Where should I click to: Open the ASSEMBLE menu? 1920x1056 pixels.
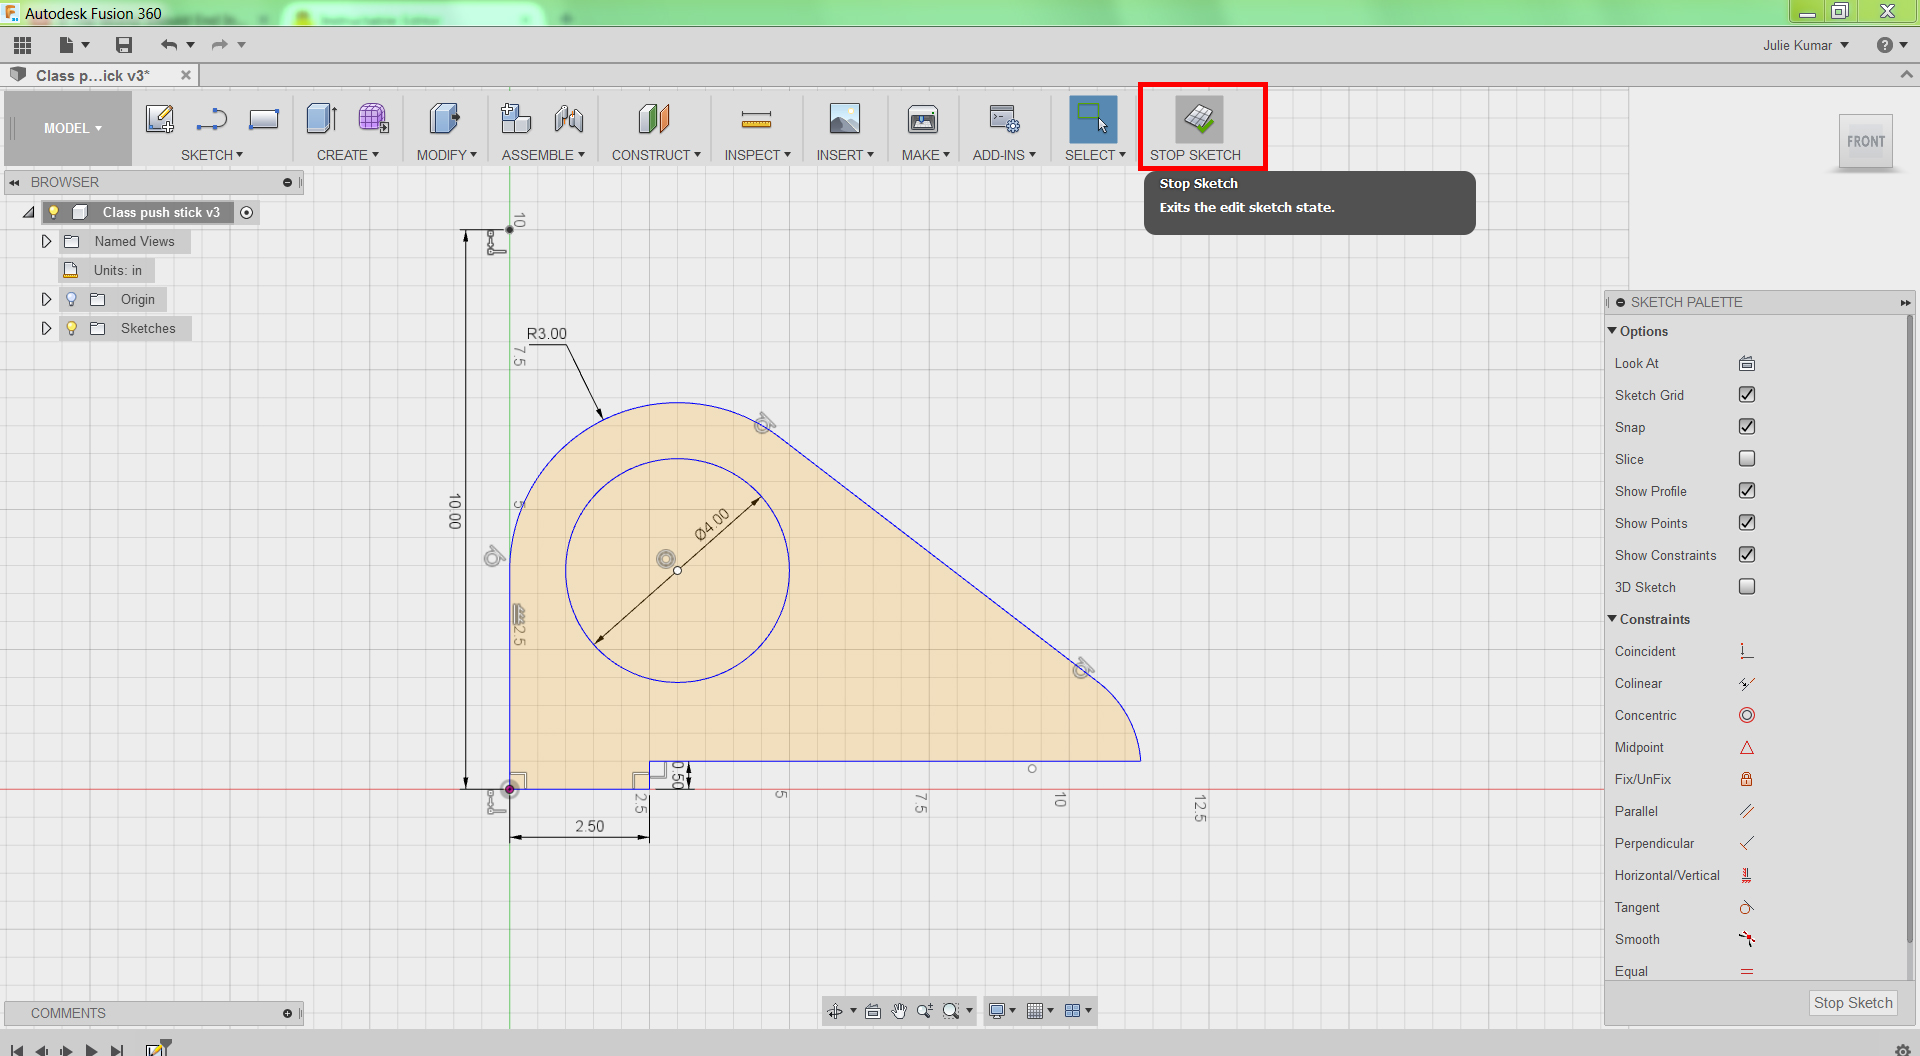point(543,155)
